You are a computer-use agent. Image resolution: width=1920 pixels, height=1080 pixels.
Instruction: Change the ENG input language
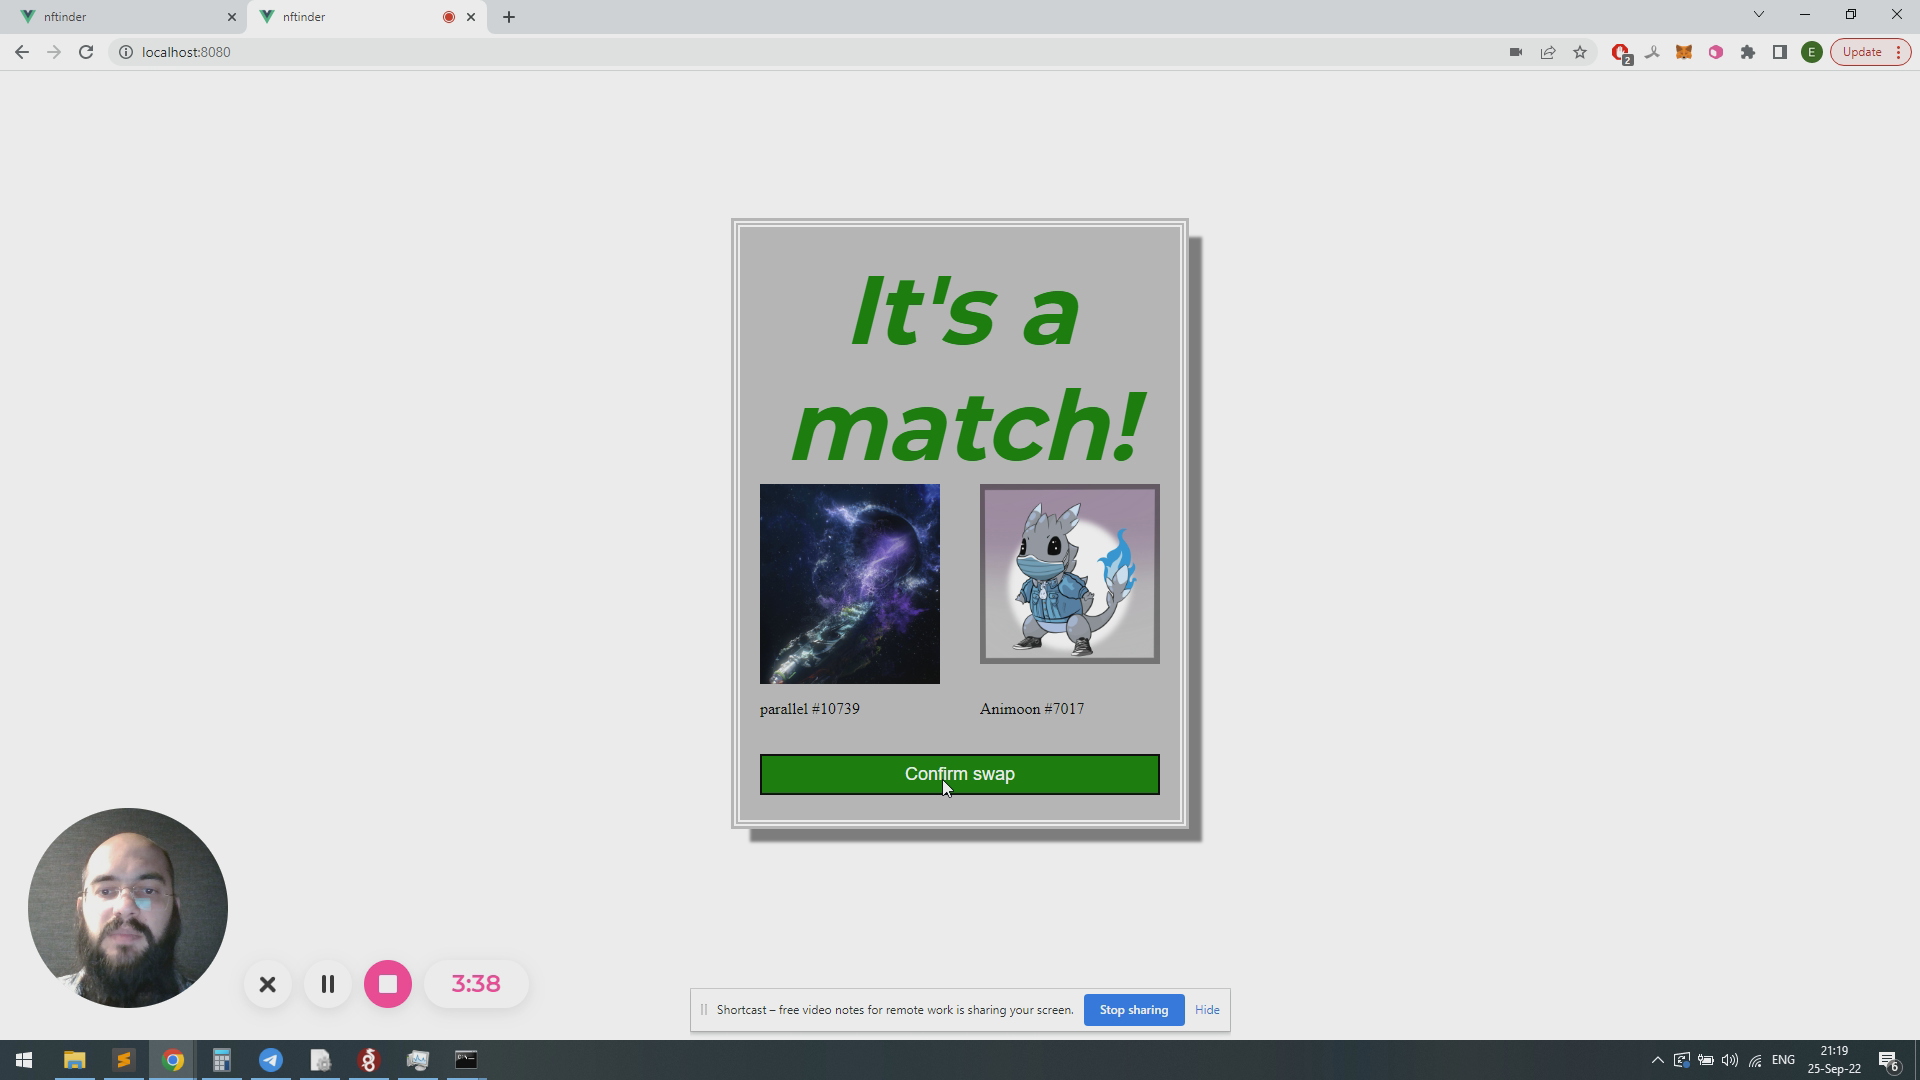[1783, 1060]
